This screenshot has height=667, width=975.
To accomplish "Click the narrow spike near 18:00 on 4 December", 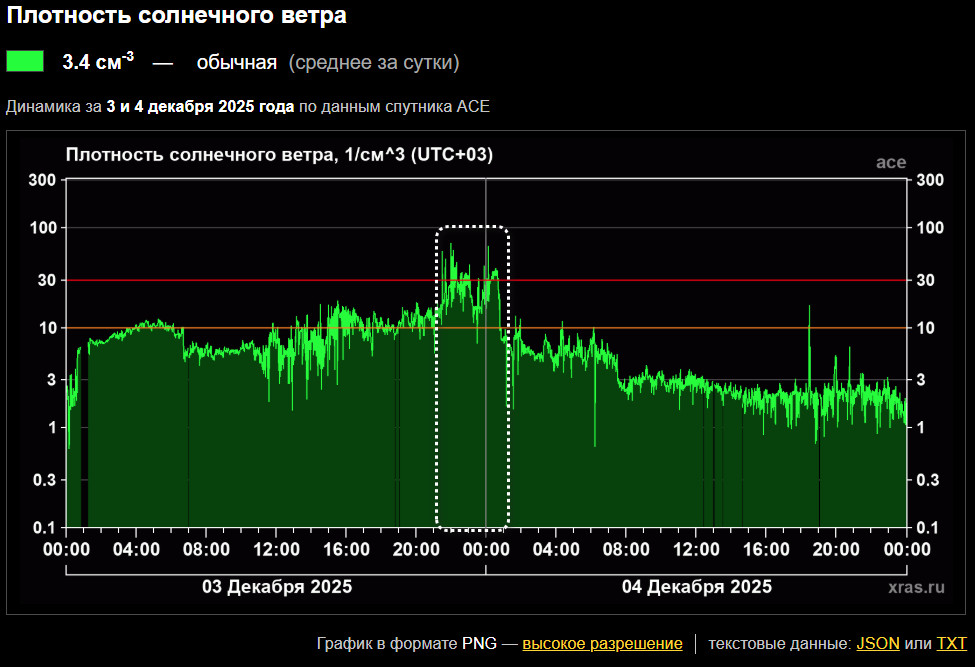I will 809,330.
